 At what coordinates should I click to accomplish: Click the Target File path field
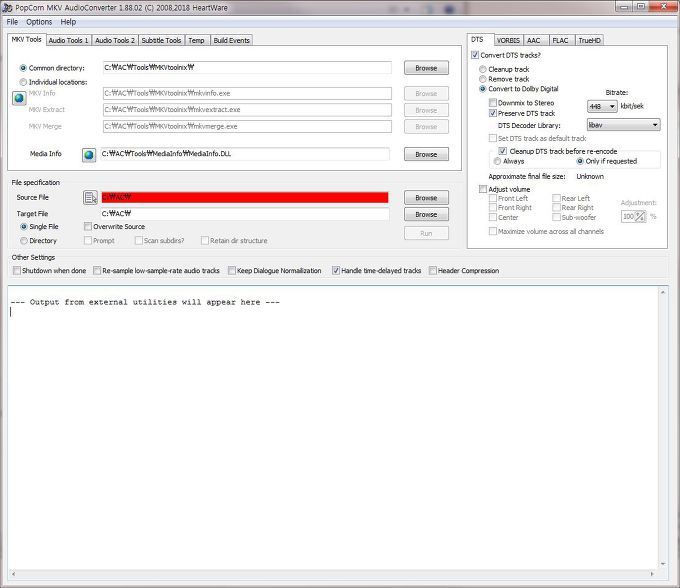click(245, 214)
